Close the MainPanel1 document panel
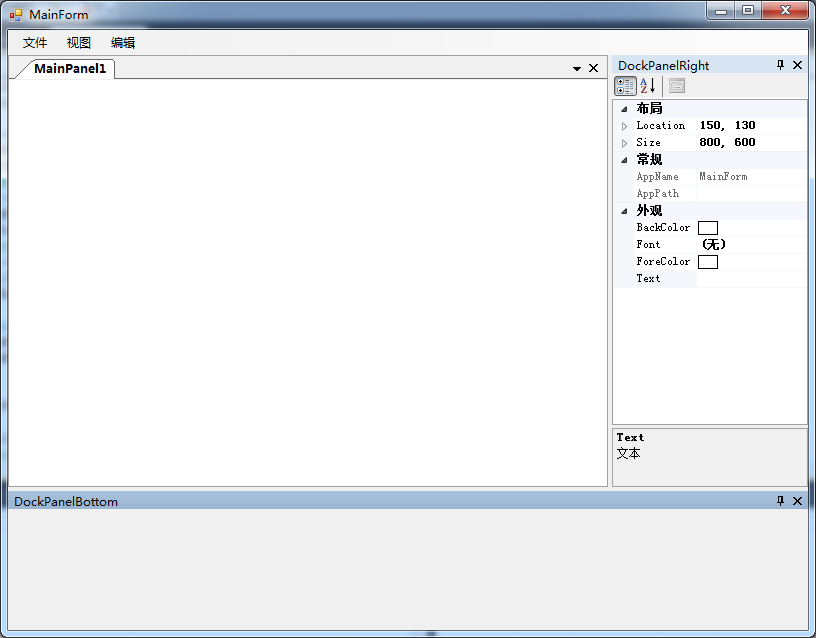Screen dimensions: 816x638 click(x=593, y=68)
